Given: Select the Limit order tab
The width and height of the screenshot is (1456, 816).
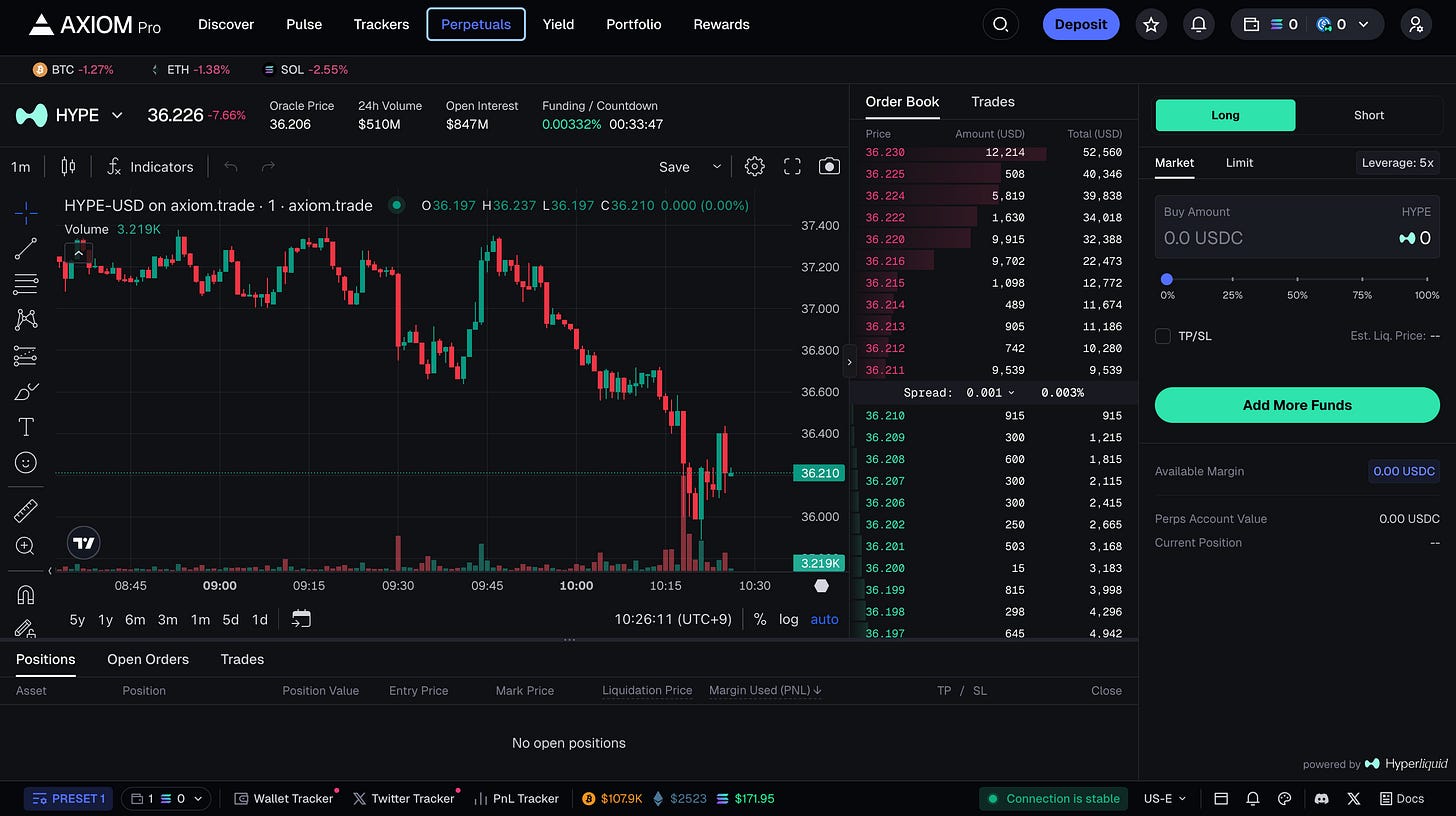Looking at the screenshot, I should point(1239,162).
